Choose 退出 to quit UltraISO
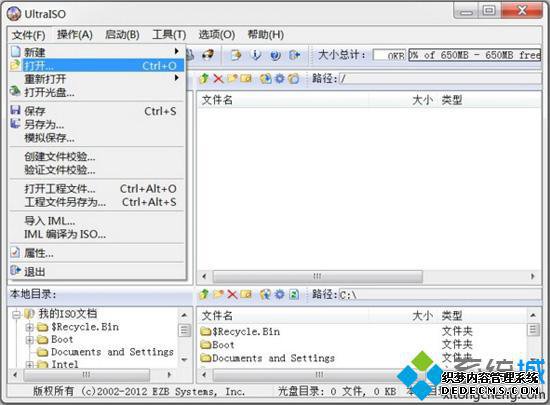This screenshot has width=550, height=405. point(96,272)
